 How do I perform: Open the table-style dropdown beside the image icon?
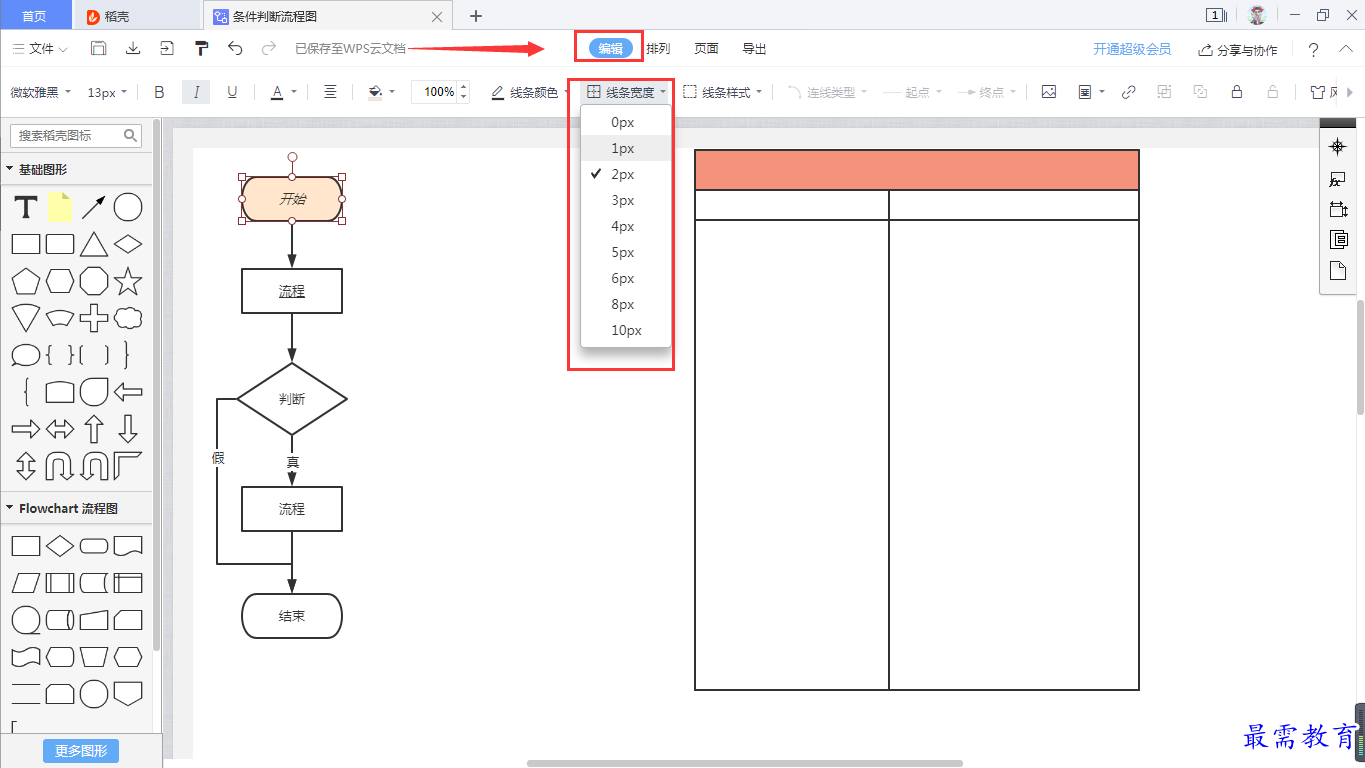(x=1090, y=92)
